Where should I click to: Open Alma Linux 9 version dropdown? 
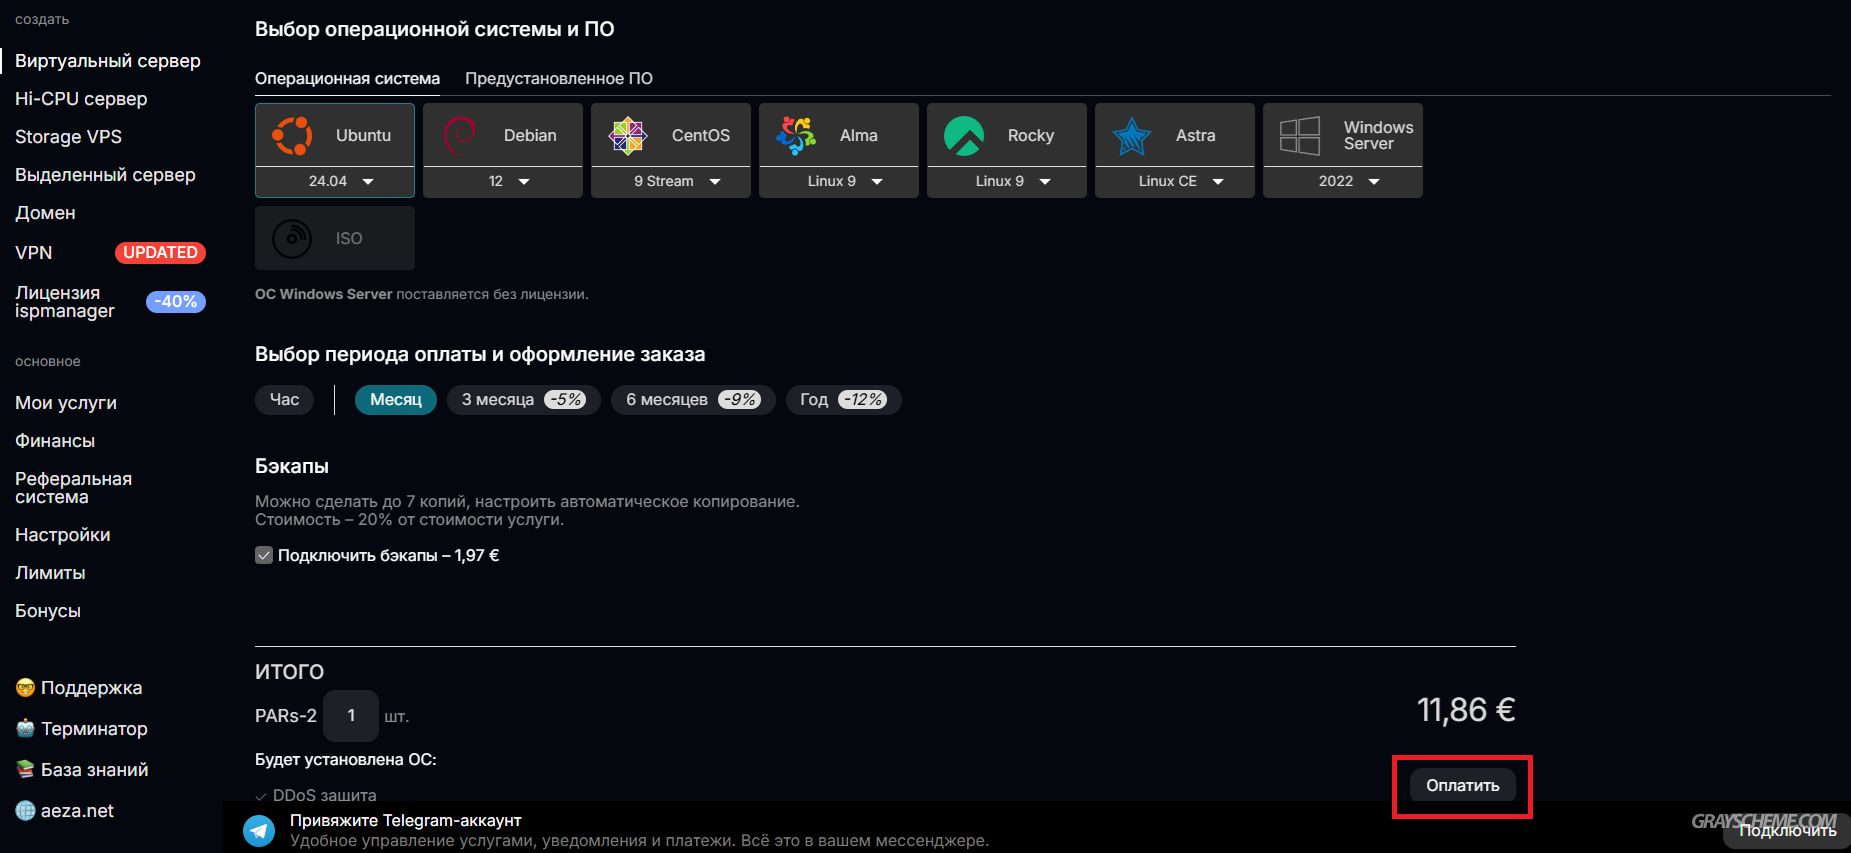(839, 182)
